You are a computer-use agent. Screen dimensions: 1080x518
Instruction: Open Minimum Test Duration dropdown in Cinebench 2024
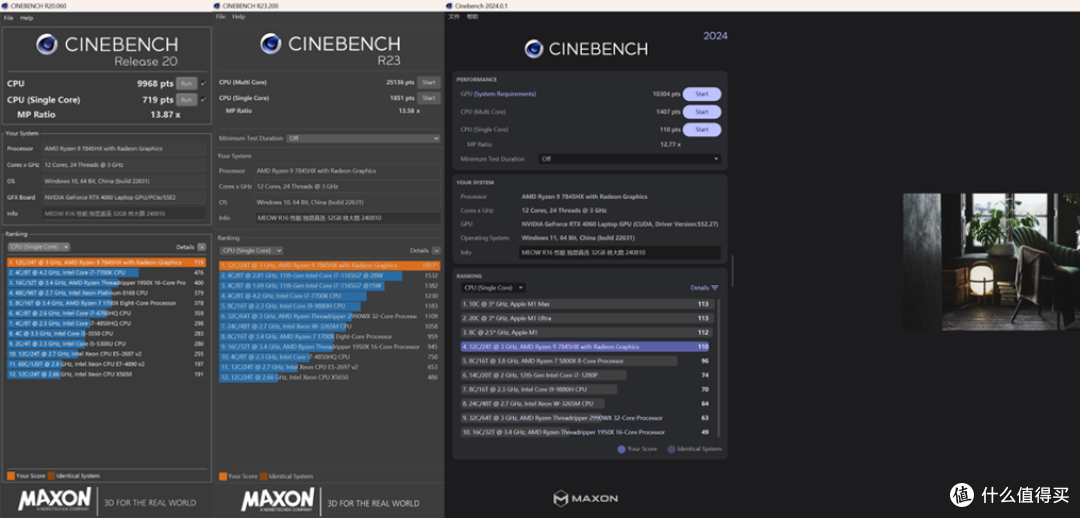point(630,158)
